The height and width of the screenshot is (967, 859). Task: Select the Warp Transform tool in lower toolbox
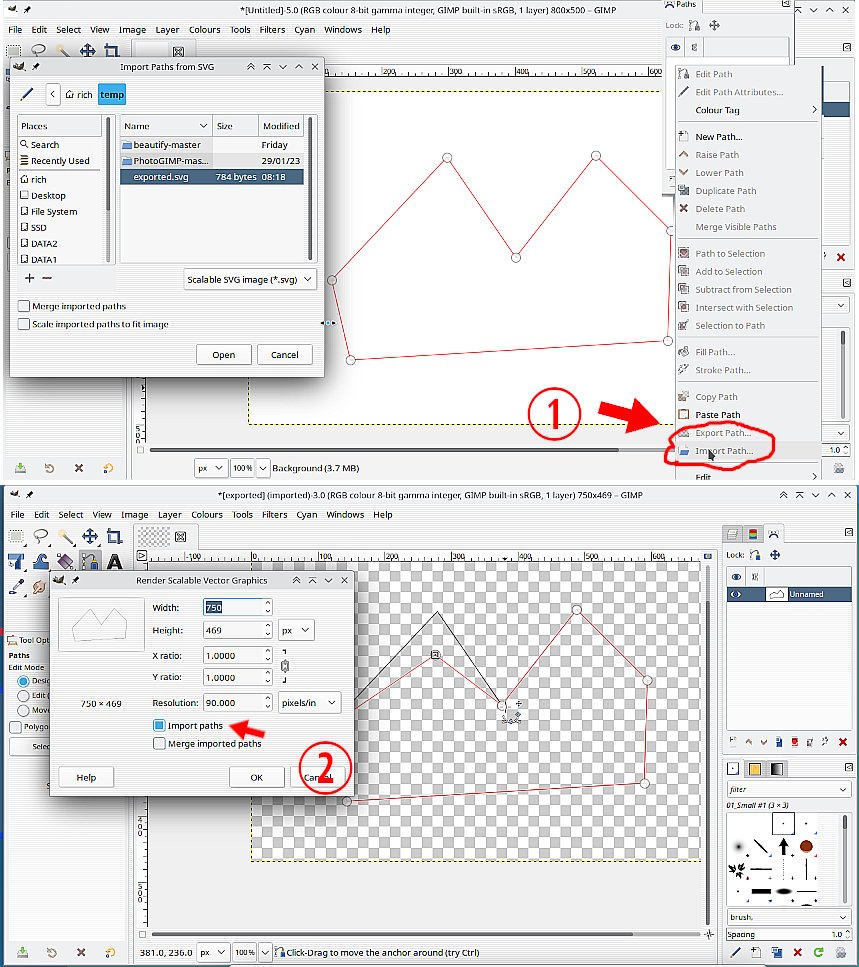[x=41, y=562]
